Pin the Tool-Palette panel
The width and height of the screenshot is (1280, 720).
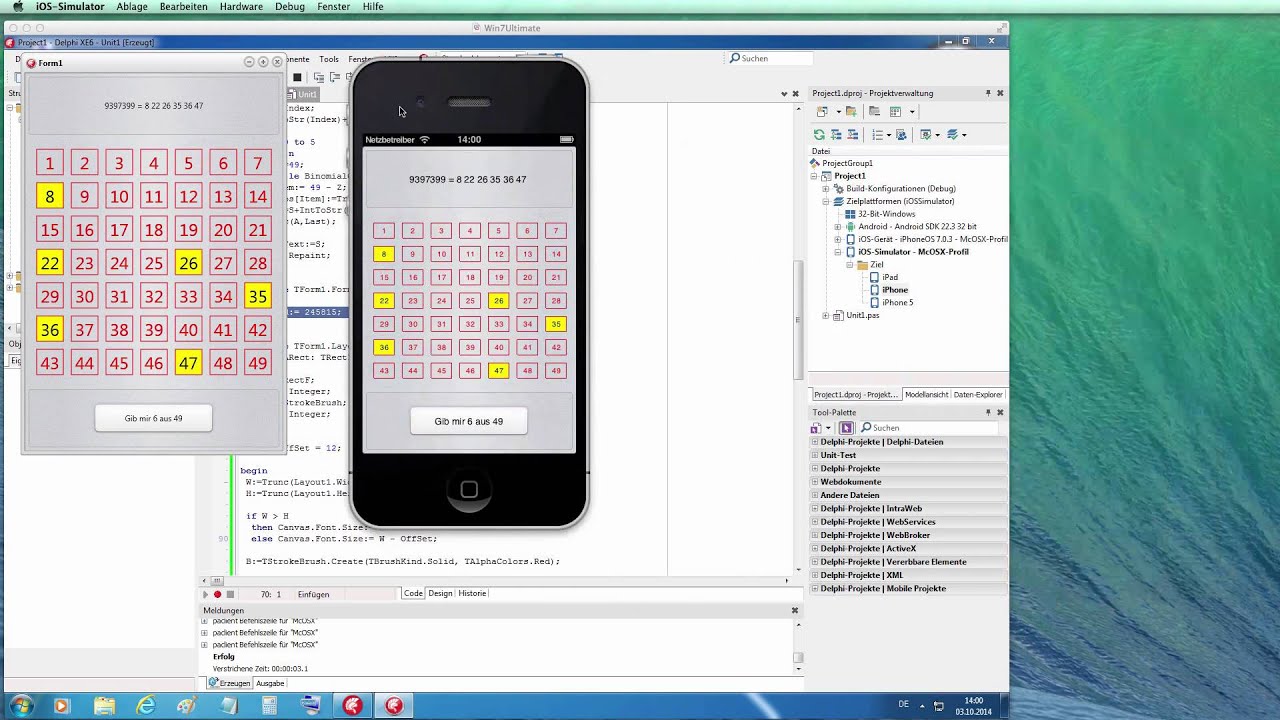coord(987,412)
